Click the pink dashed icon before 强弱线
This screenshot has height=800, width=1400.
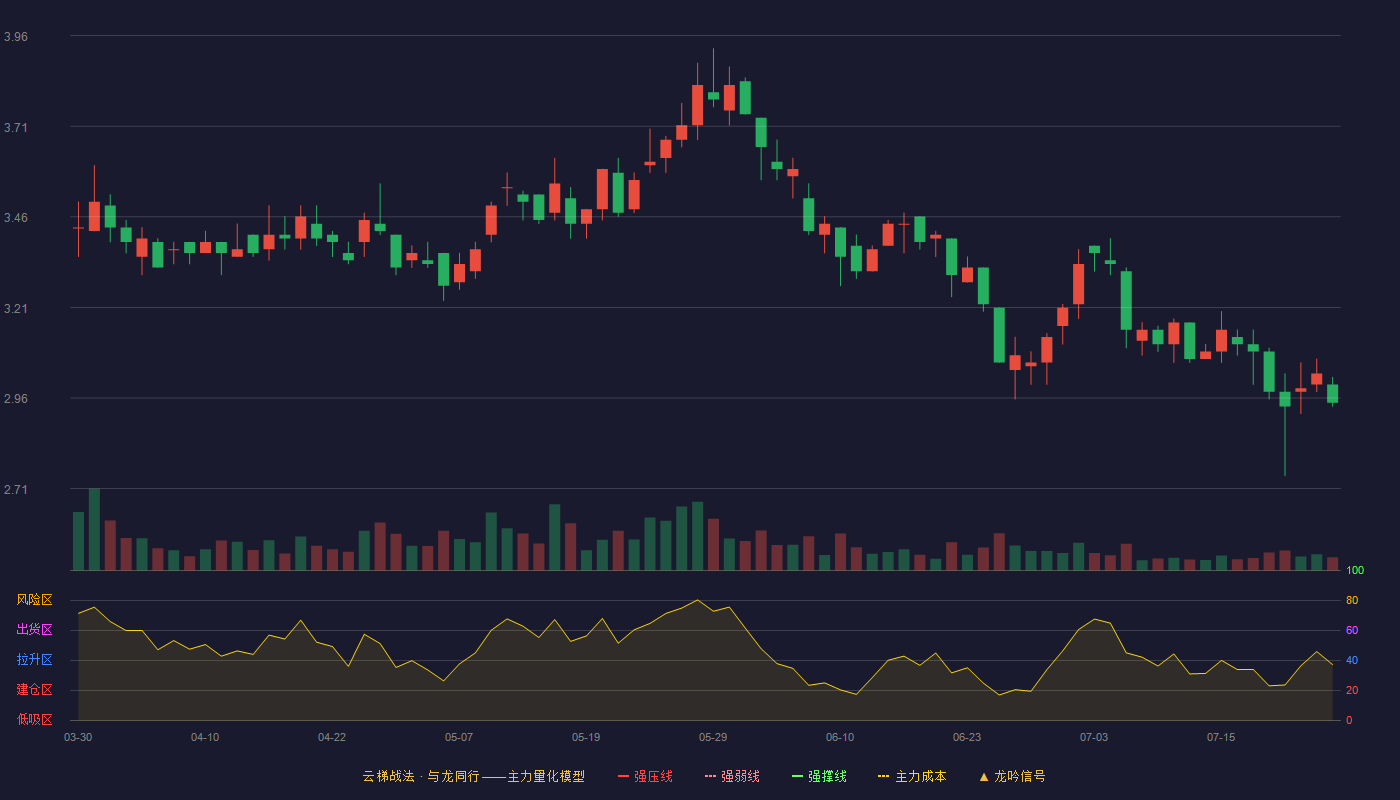tap(710, 776)
